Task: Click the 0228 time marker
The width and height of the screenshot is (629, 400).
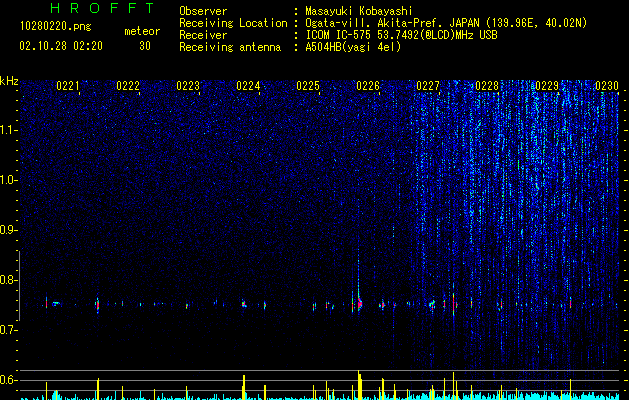Action: pyautogui.click(x=487, y=86)
